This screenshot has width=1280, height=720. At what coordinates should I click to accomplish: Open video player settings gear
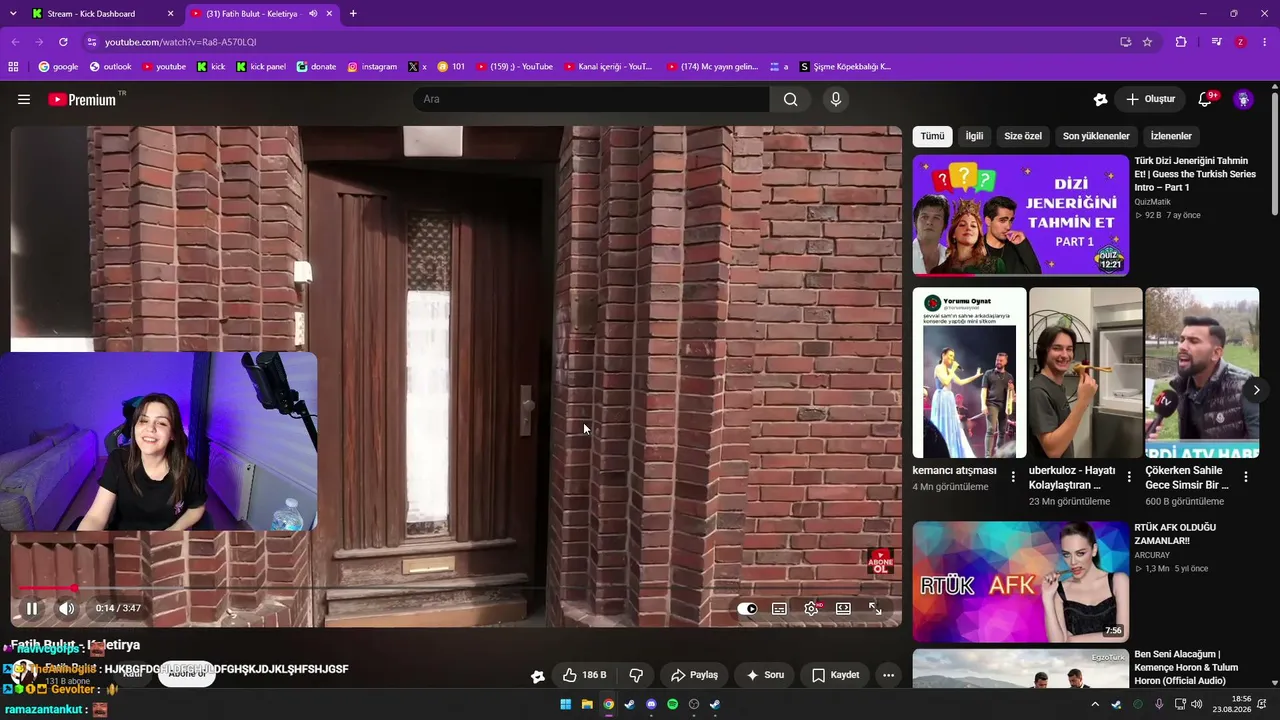click(812, 608)
